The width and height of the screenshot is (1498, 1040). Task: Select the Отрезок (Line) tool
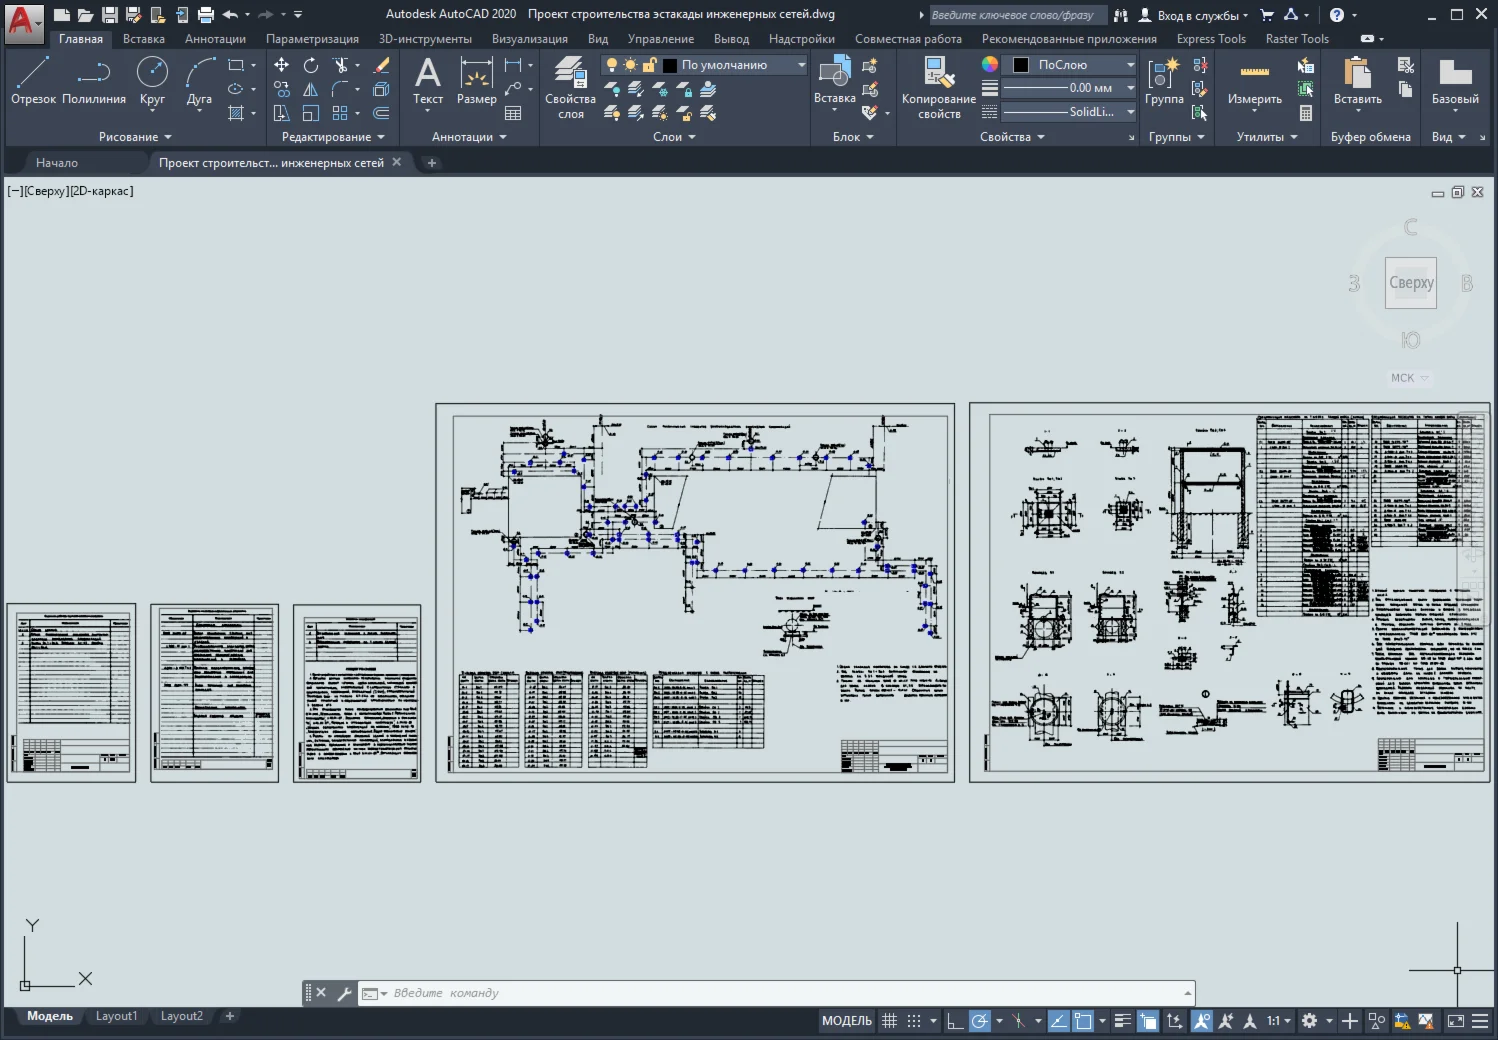pos(33,80)
